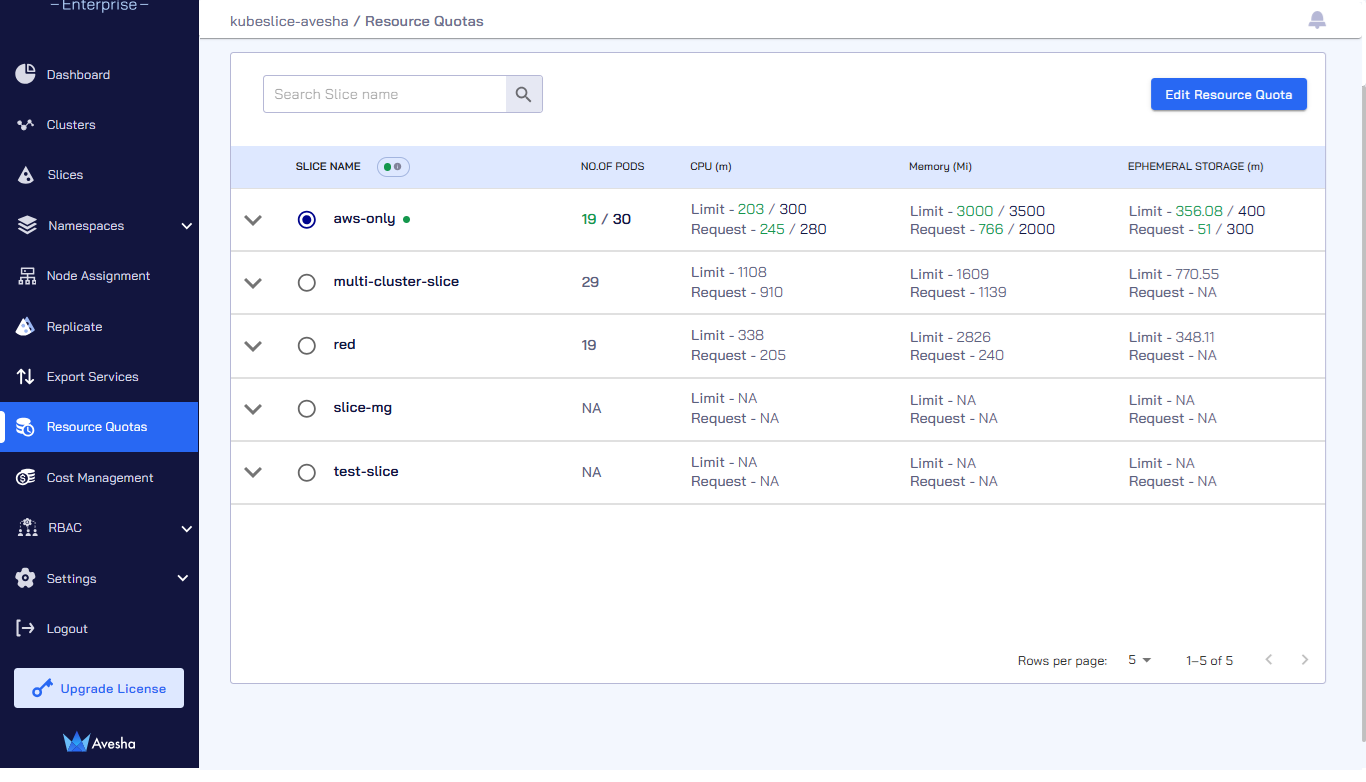Viewport: 1366px width, 782px height.
Task: Expand the RBAC submenu arrow
Action: (186, 528)
